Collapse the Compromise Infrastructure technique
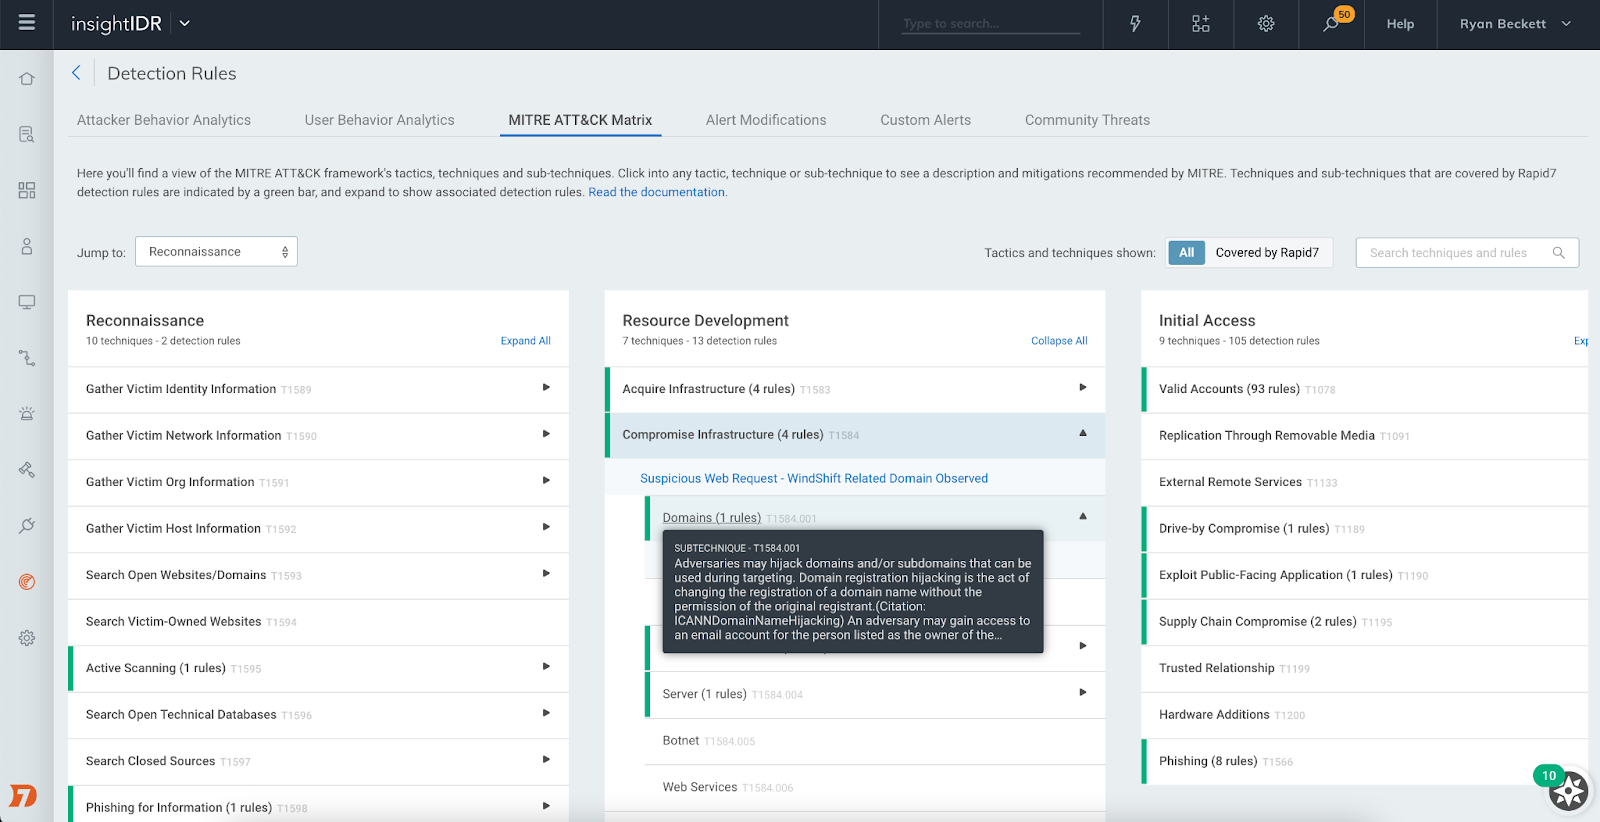This screenshot has height=822, width=1600. click(x=1082, y=434)
